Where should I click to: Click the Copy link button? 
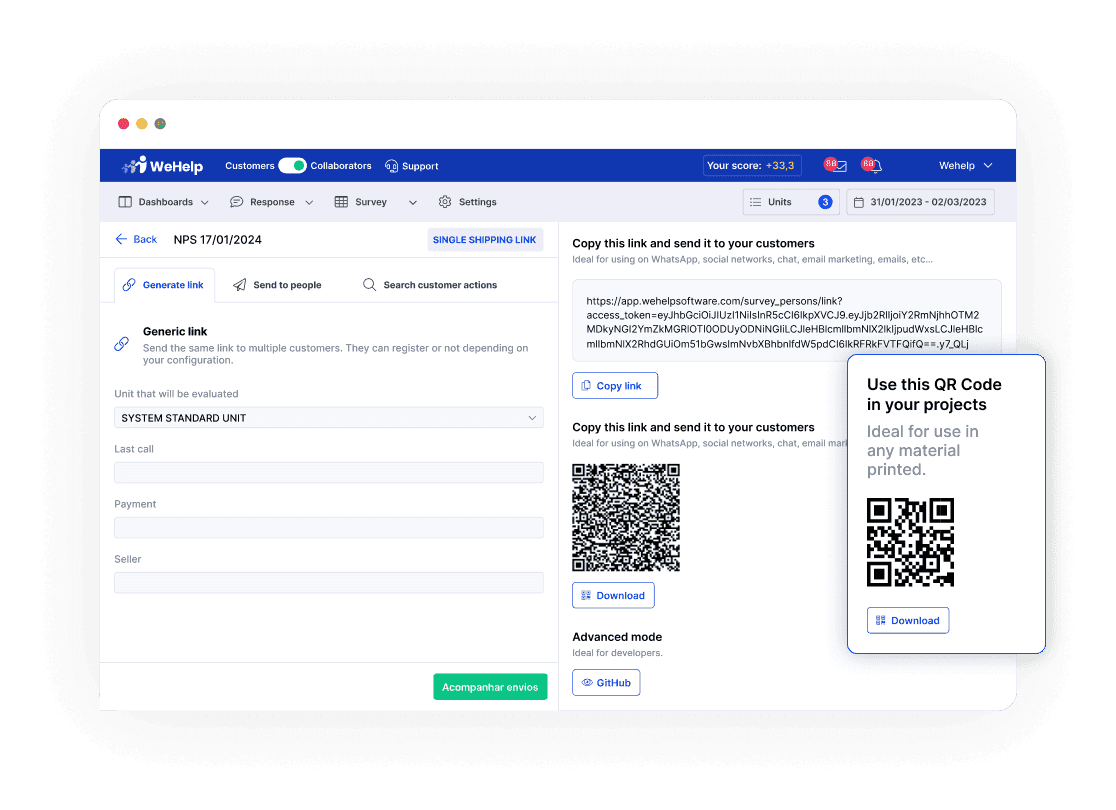tap(614, 385)
